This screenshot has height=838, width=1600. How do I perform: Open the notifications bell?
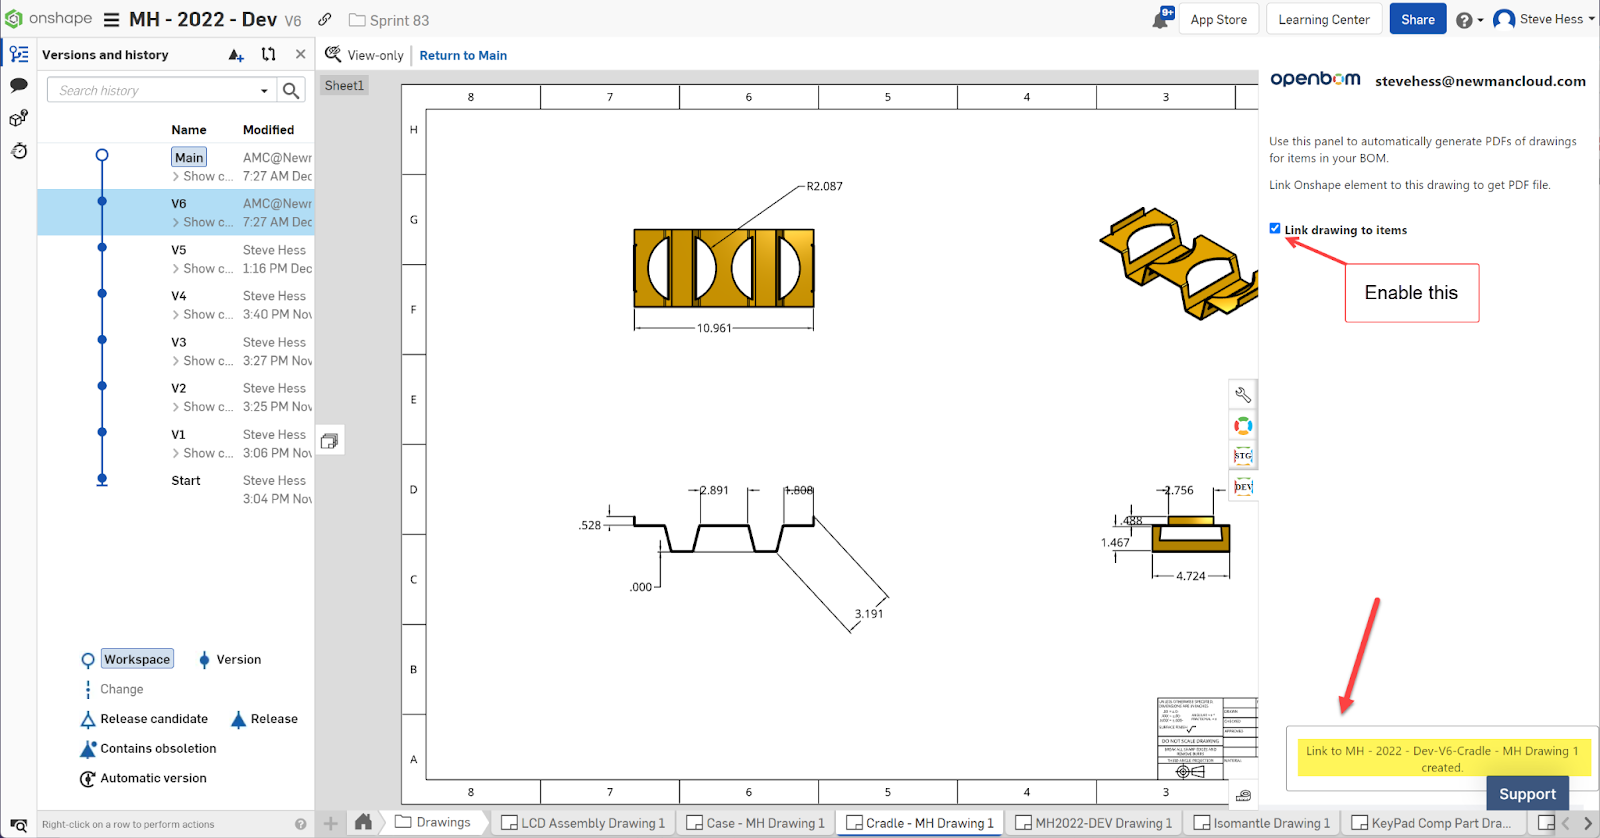[1160, 19]
